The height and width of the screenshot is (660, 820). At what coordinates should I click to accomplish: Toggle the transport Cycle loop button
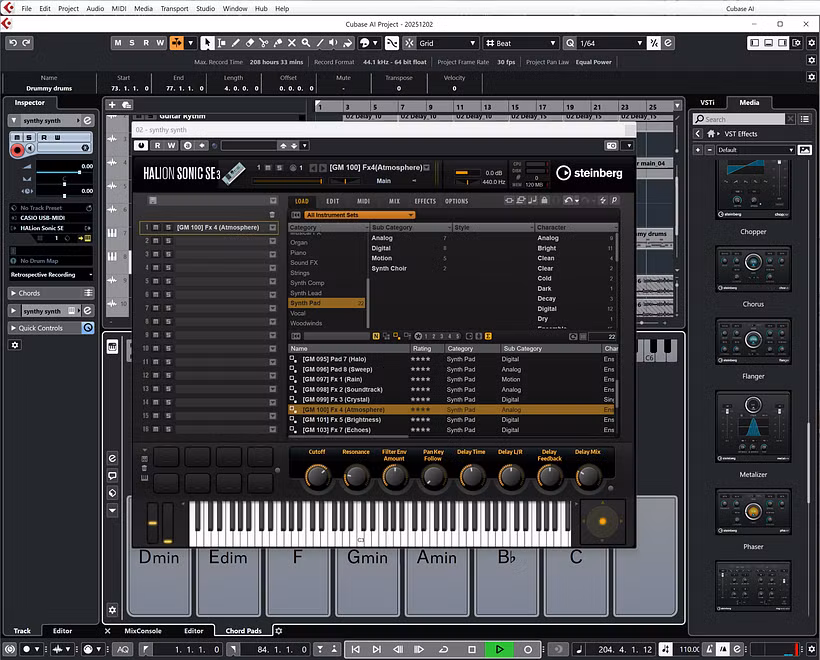pyautogui.click(x=443, y=649)
